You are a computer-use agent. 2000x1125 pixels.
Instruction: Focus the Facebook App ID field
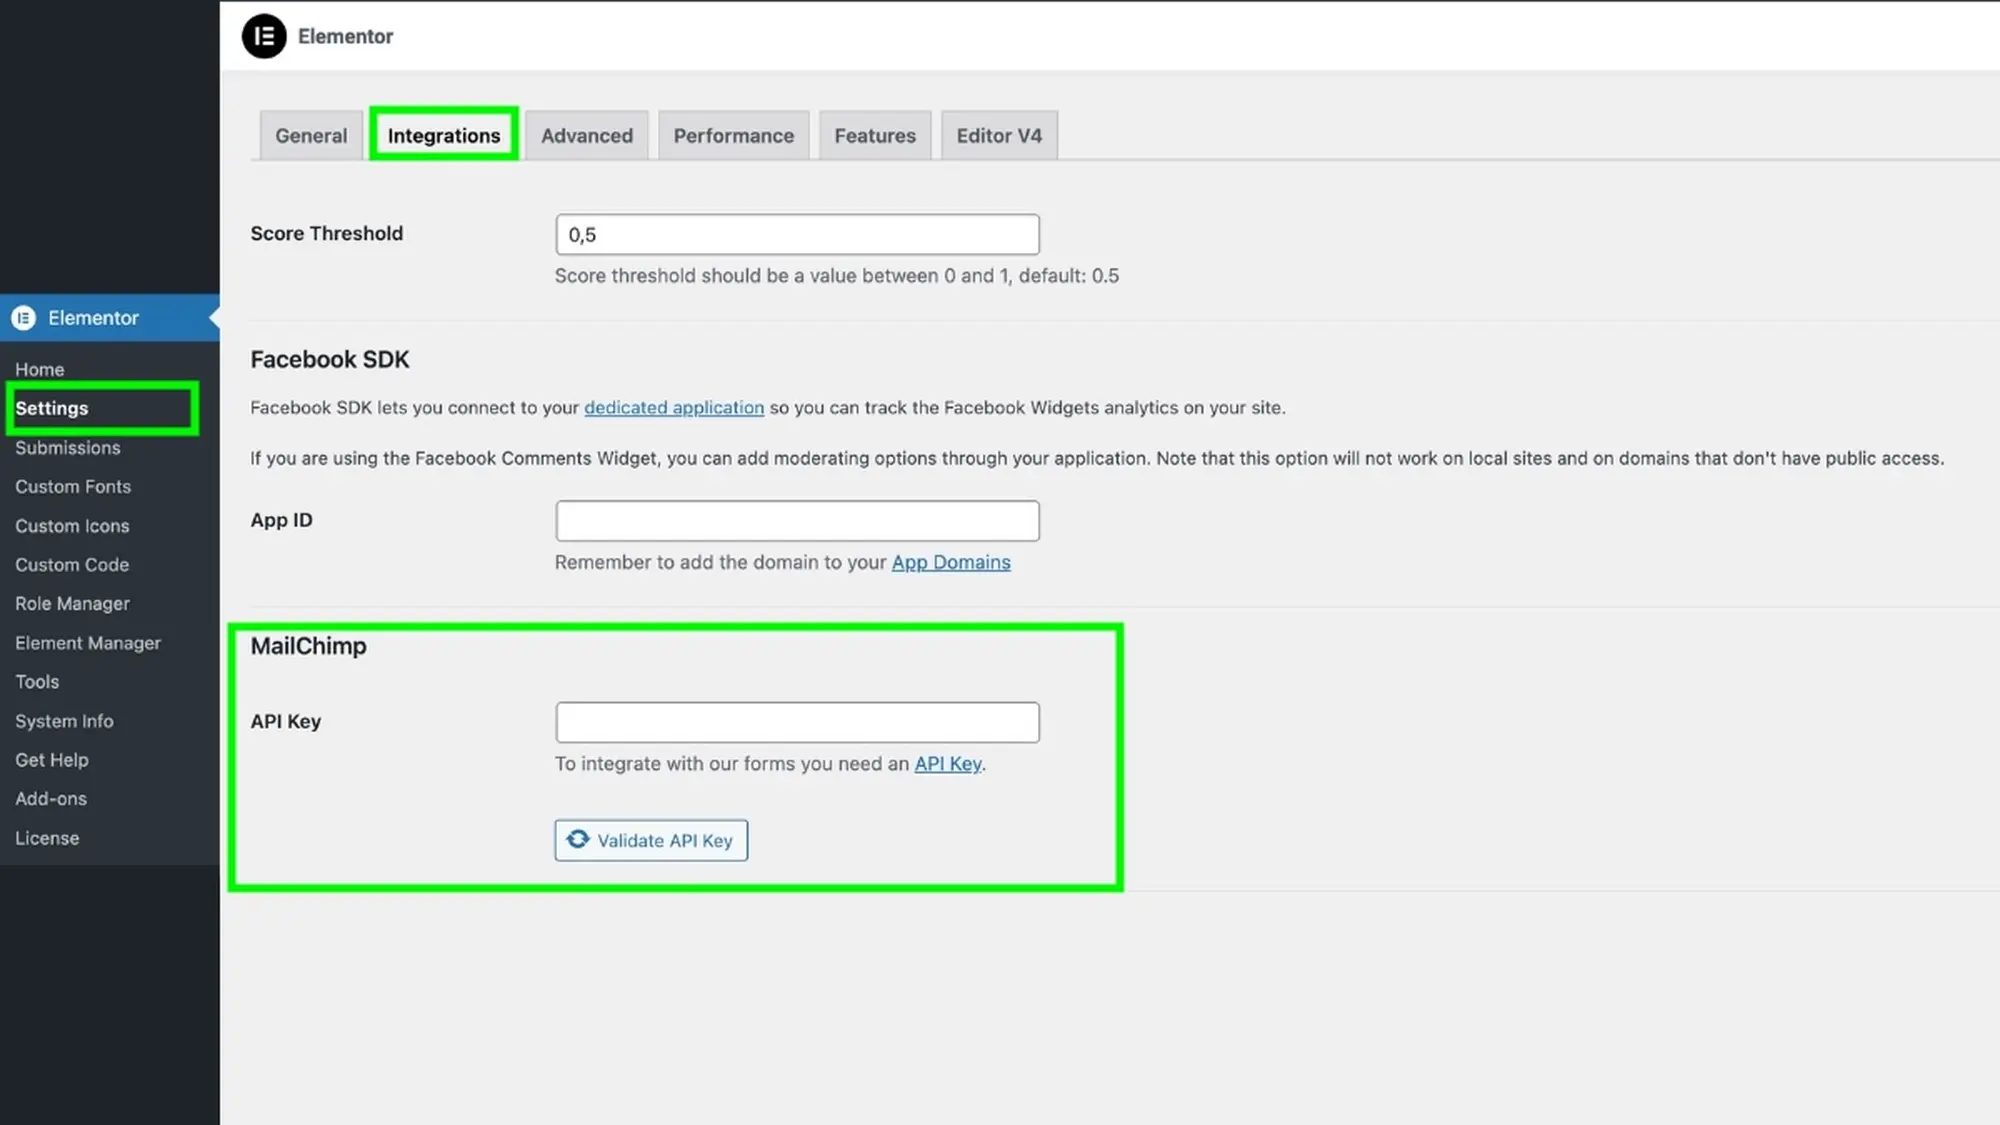point(797,521)
